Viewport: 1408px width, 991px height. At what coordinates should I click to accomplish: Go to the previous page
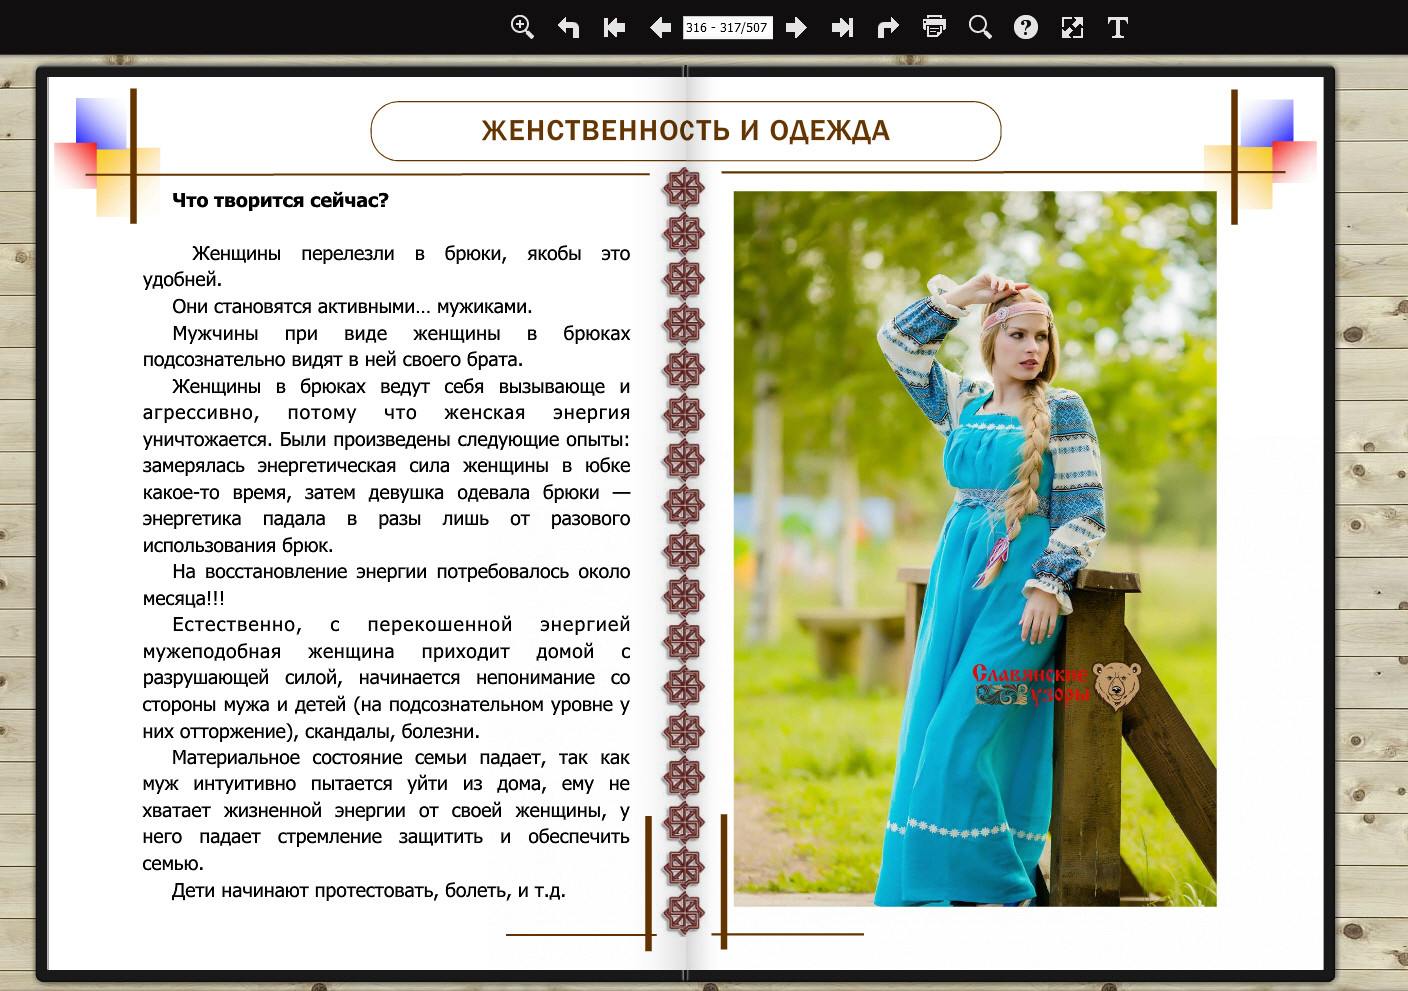(660, 27)
